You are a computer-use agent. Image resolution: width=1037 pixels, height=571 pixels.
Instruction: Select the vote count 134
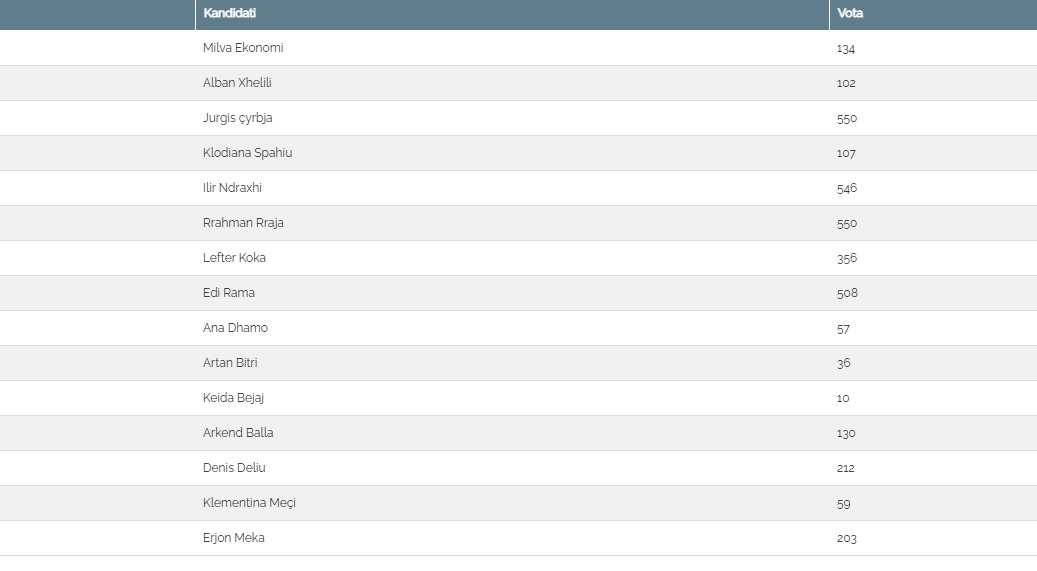[846, 48]
